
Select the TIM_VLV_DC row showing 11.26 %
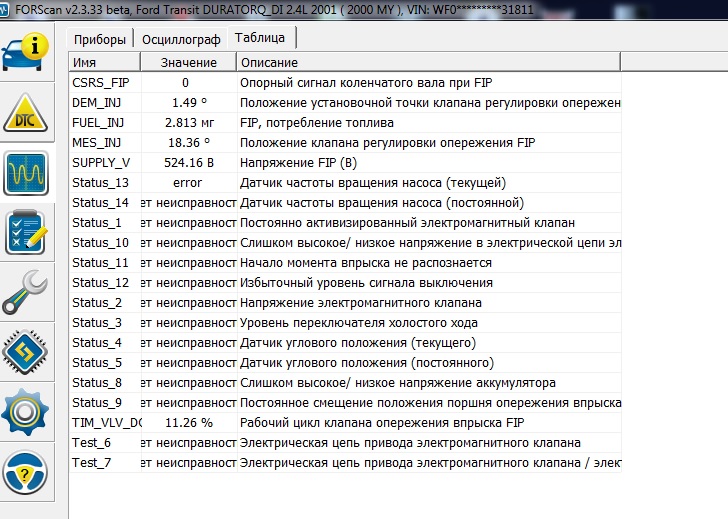(345, 422)
